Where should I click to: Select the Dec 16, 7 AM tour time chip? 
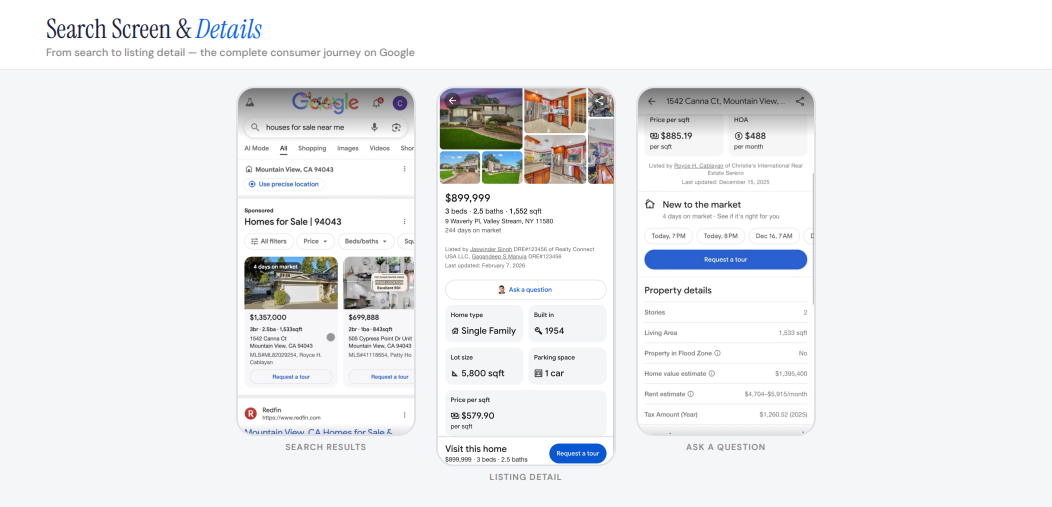tap(774, 236)
